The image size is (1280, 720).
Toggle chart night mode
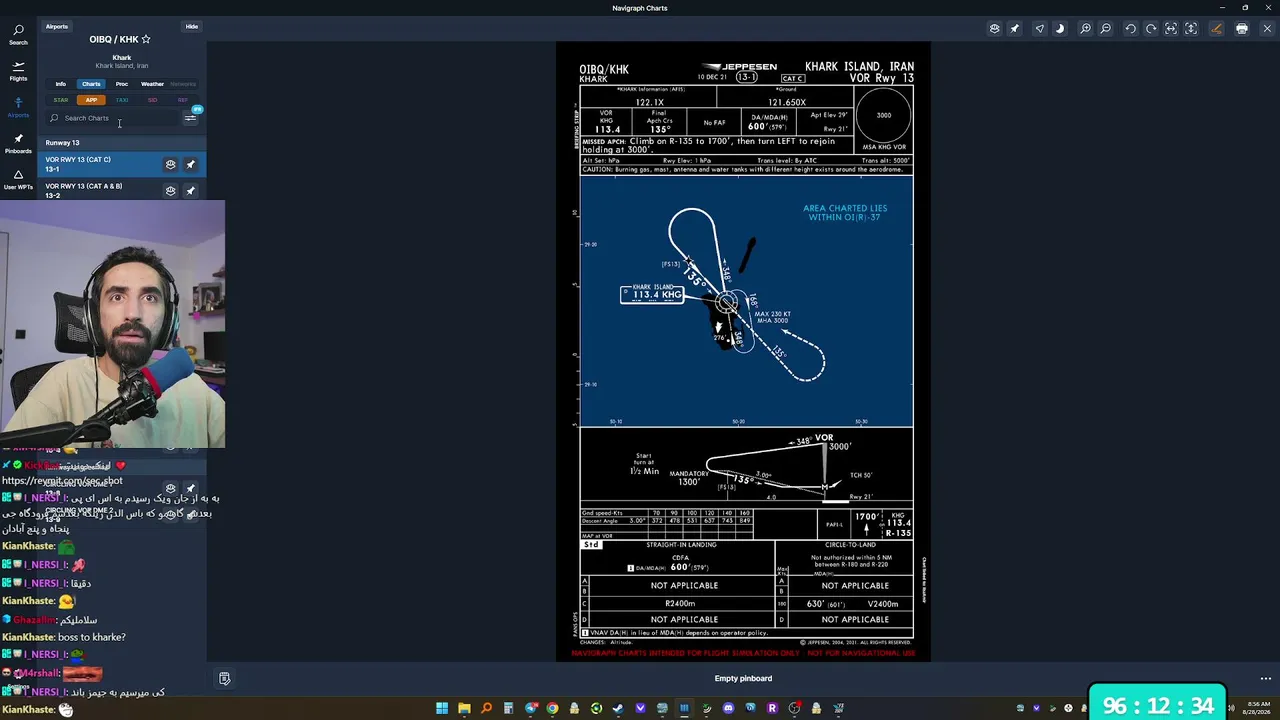[x=1060, y=29]
